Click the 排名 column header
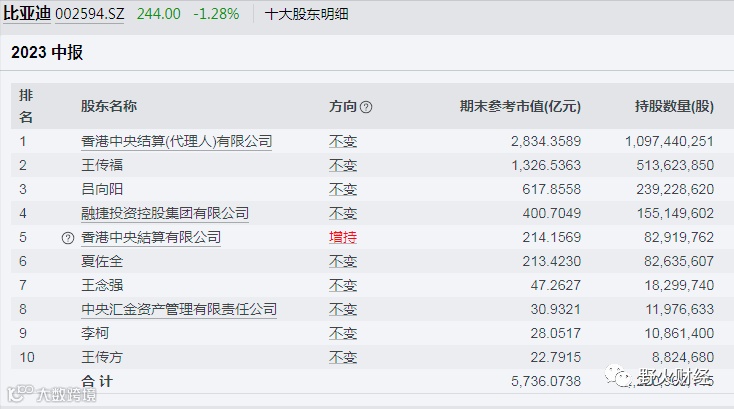 point(26,106)
